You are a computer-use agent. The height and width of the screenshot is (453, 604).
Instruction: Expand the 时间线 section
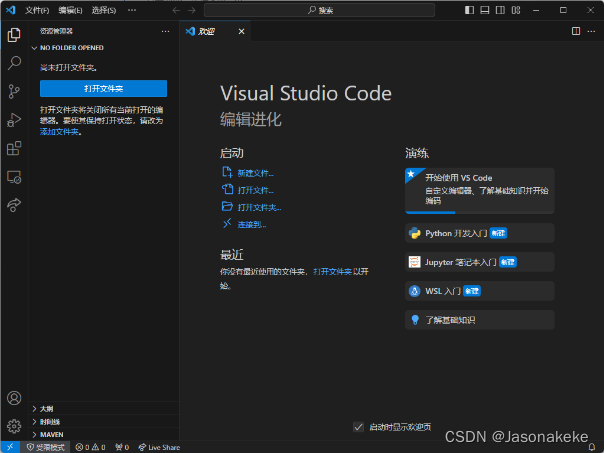tap(104, 422)
